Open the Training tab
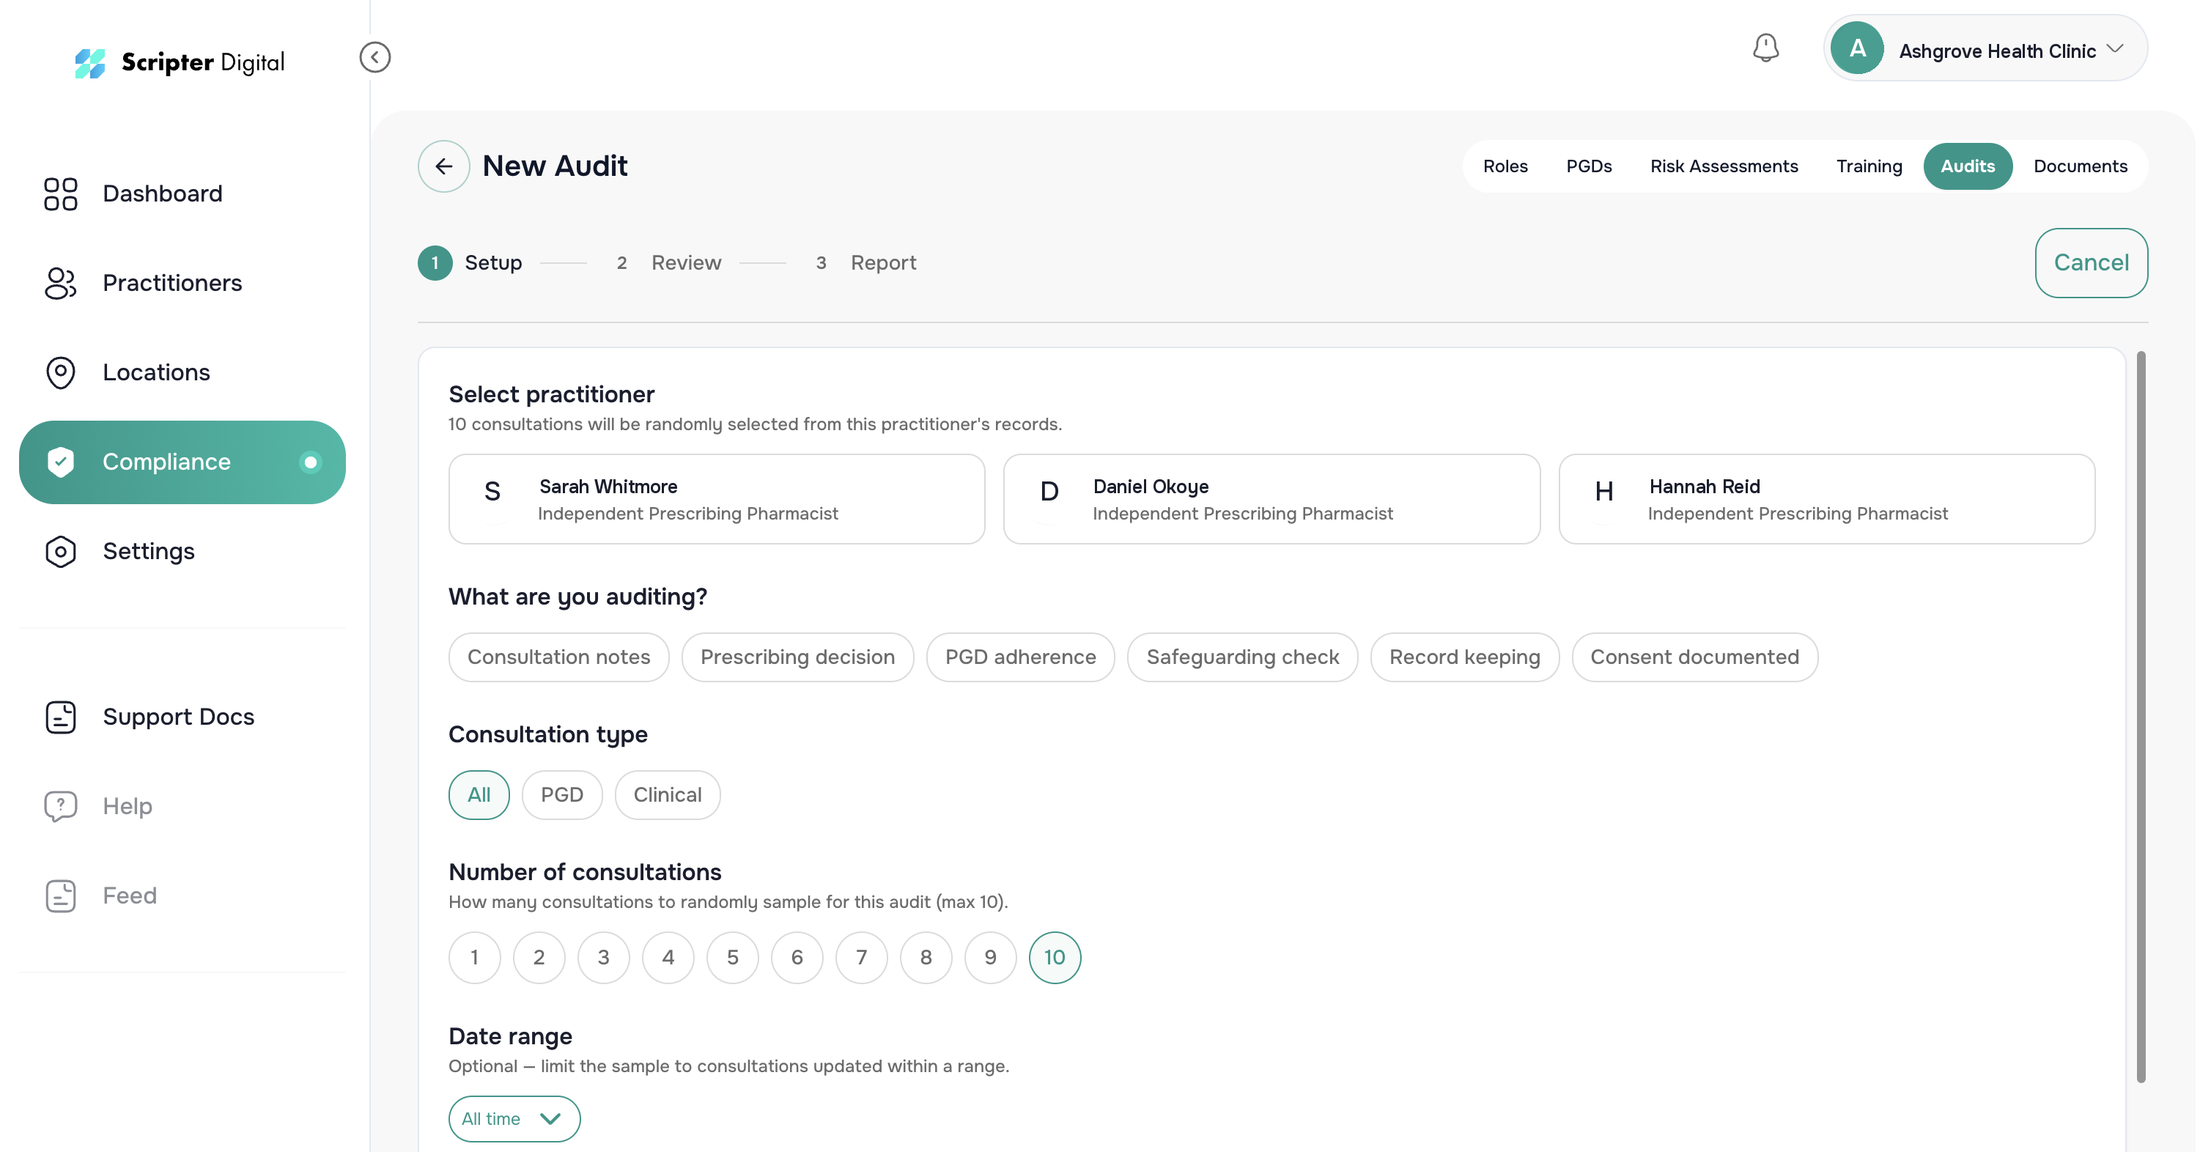Image resolution: width=2200 pixels, height=1152 pixels. [x=1869, y=166]
